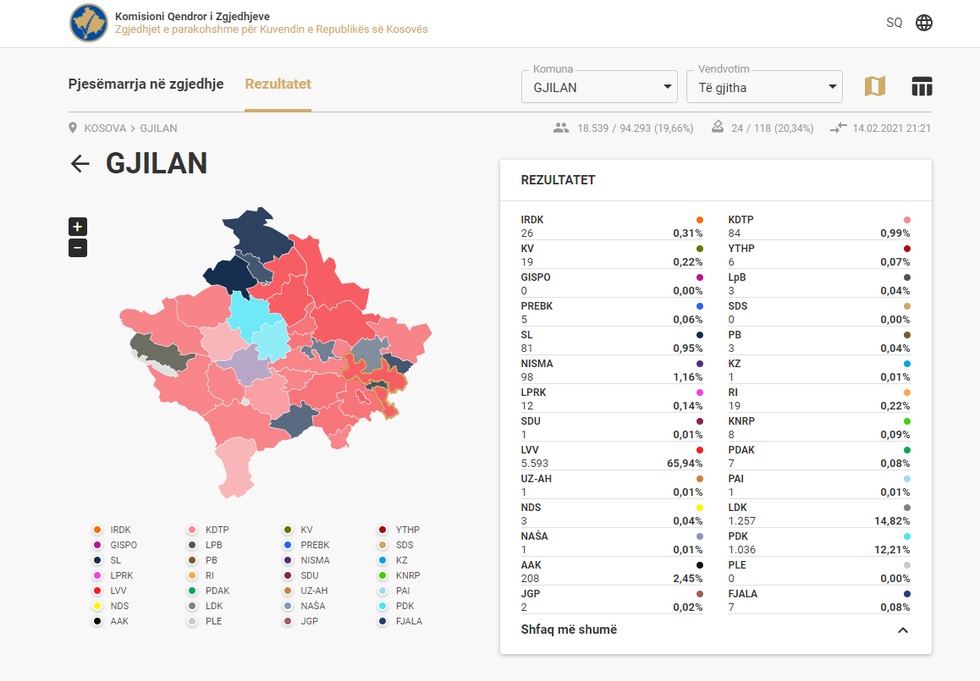Zoom out on the map
Image resolution: width=980 pixels, height=681 pixels.
coord(78,248)
